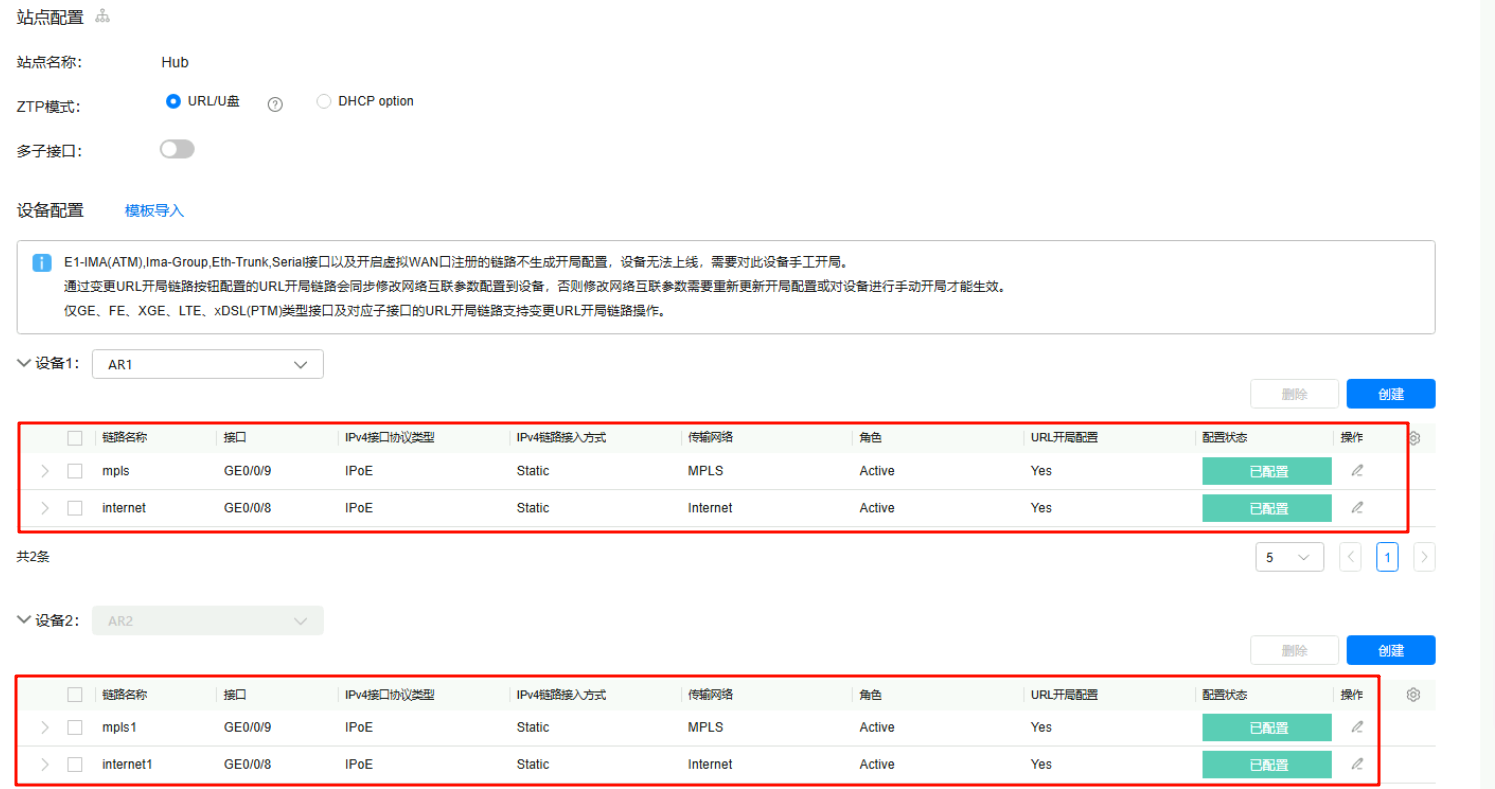Click topology icon next to 站点配置 title
Screen dimensions: 1495x789
(102, 17)
